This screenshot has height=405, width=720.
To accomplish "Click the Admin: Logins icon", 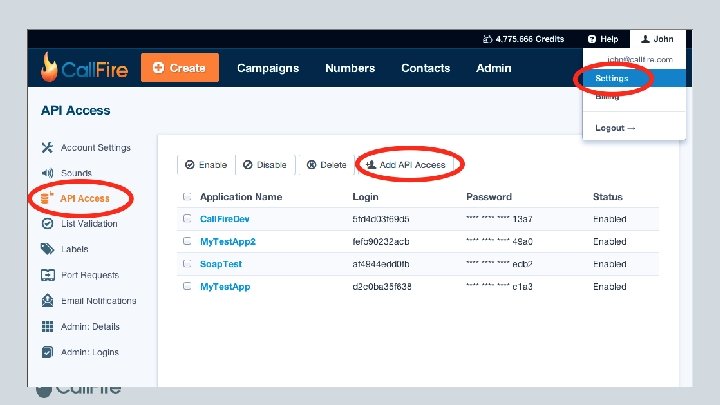I will 47,352.
